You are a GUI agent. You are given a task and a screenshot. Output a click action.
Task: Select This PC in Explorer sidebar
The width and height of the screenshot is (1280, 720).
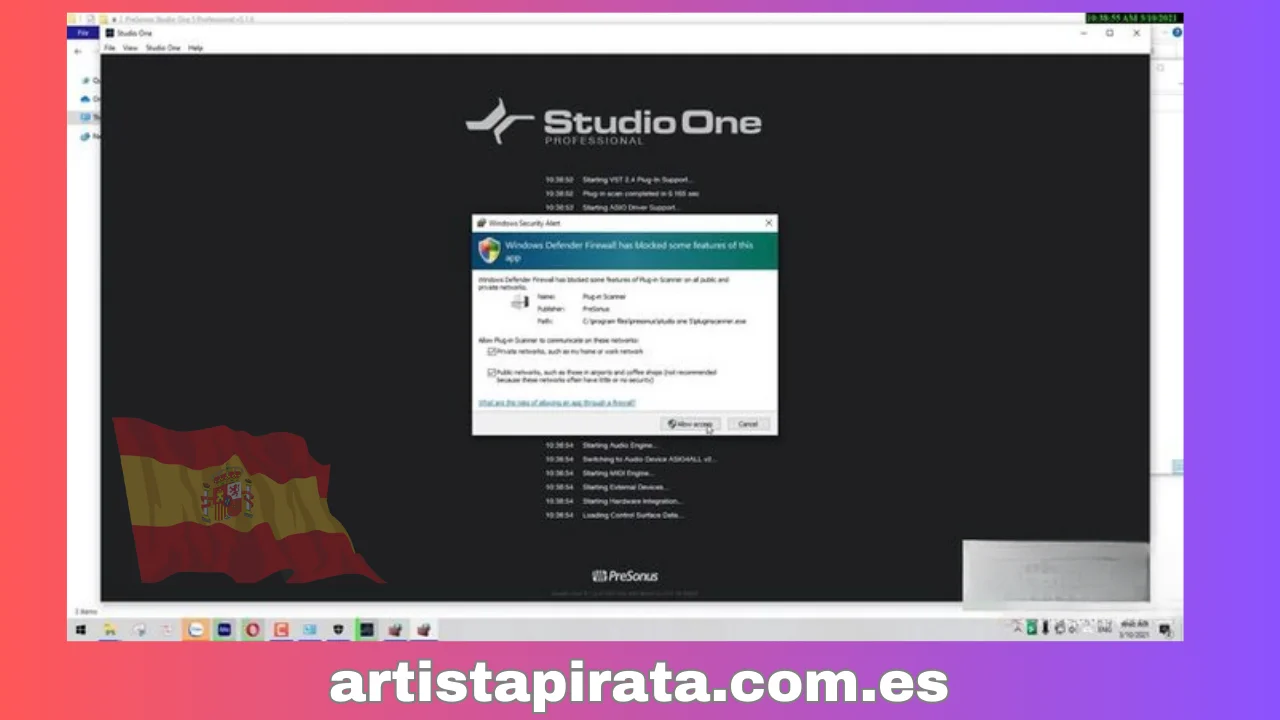[86, 117]
